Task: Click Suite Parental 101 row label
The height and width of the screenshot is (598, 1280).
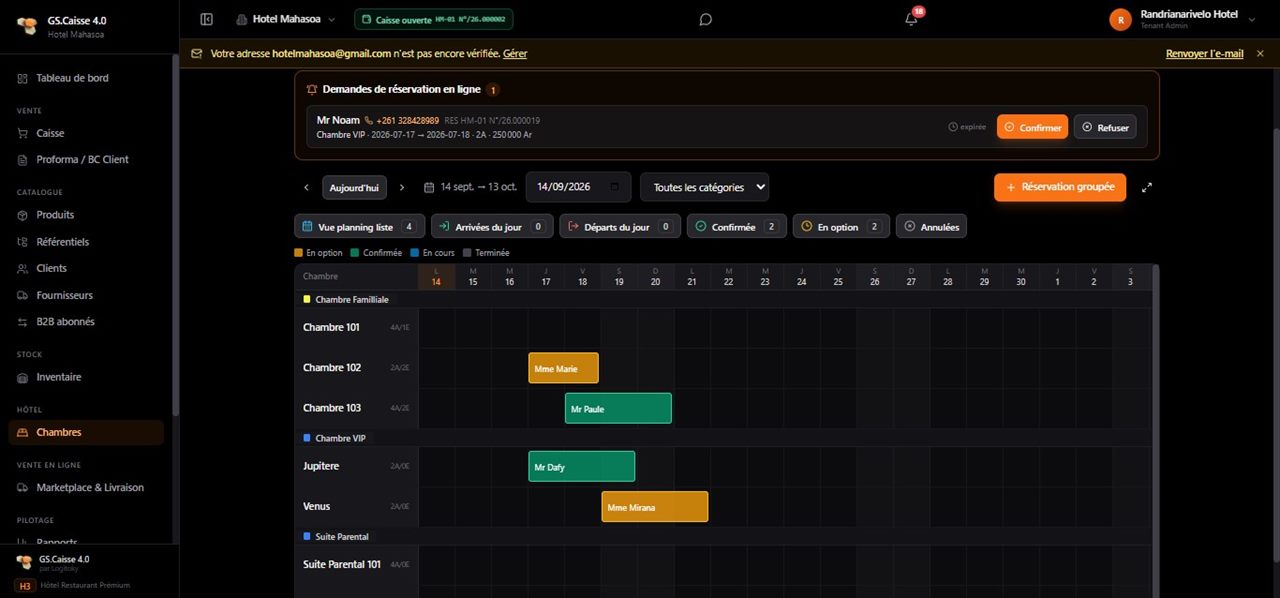Action: click(342, 564)
